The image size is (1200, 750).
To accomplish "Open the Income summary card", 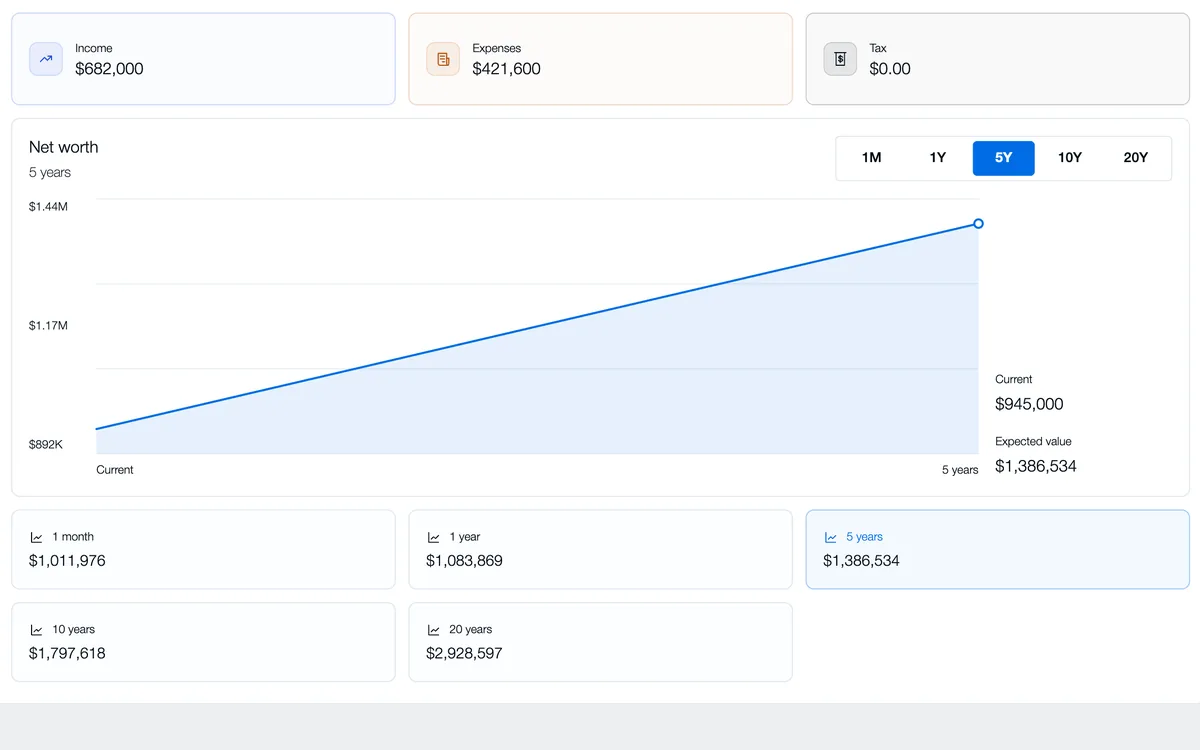I will pyautogui.click(x=204, y=59).
